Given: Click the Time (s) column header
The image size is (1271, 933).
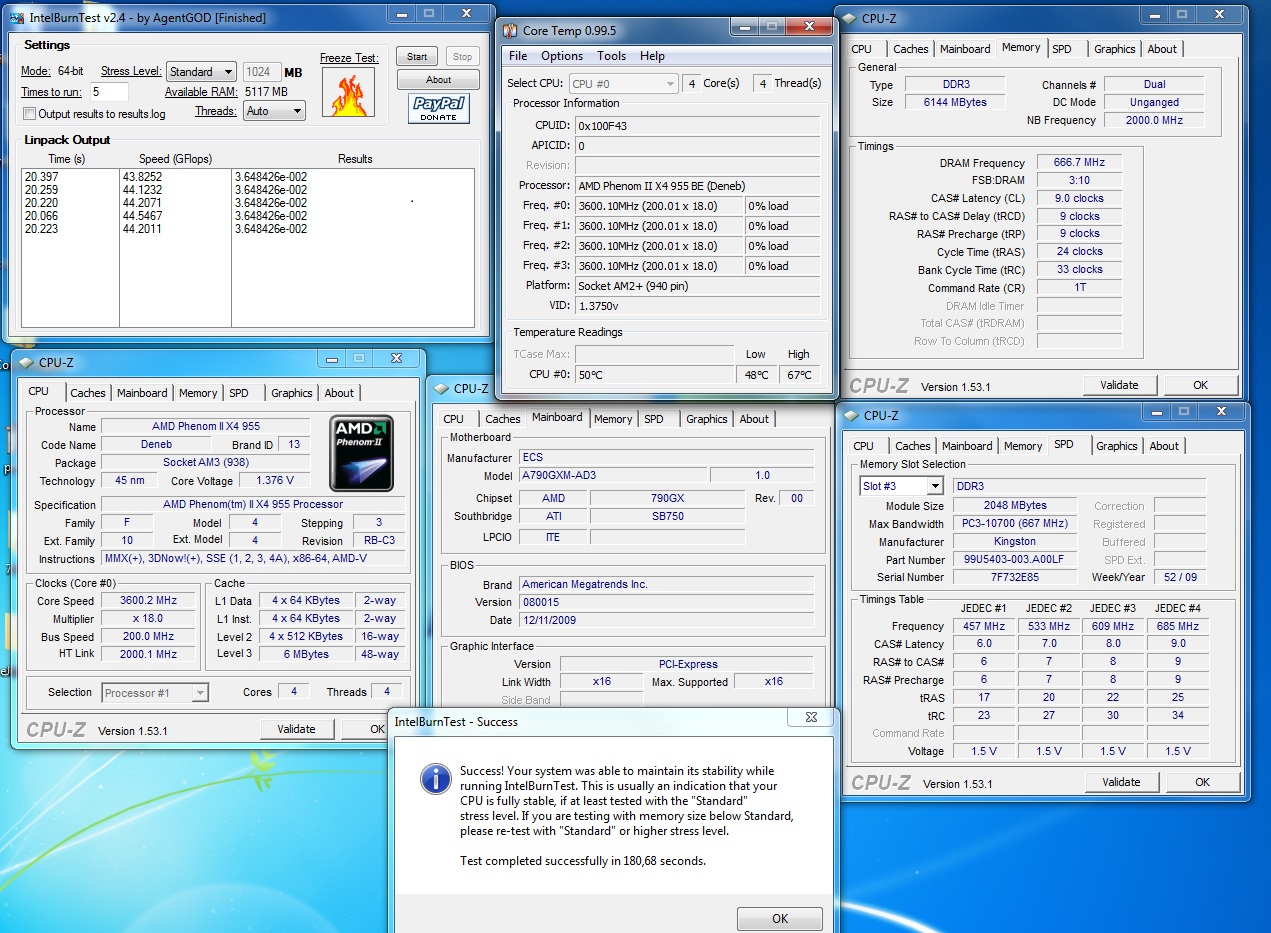Looking at the screenshot, I should pyautogui.click(x=67, y=159).
